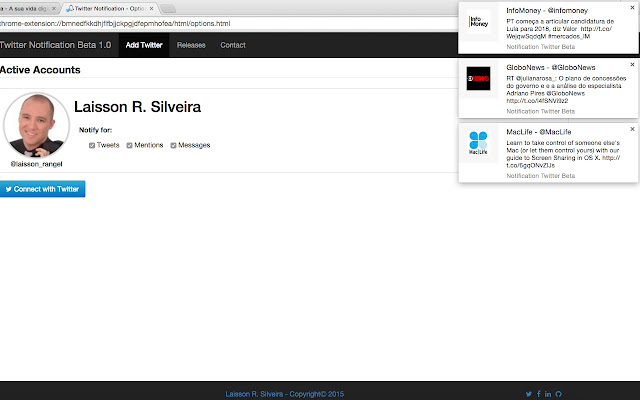The width and height of the screenshot is (640, 400).
Task: Close the Twitter Notification browser tab
Action: (151, 8)
